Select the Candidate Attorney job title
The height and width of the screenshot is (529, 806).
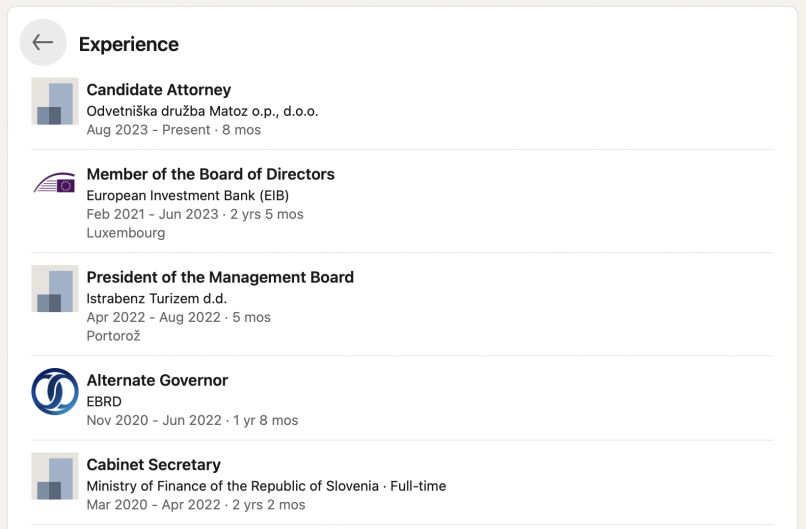pyautogui.click(x=159, y=89)
